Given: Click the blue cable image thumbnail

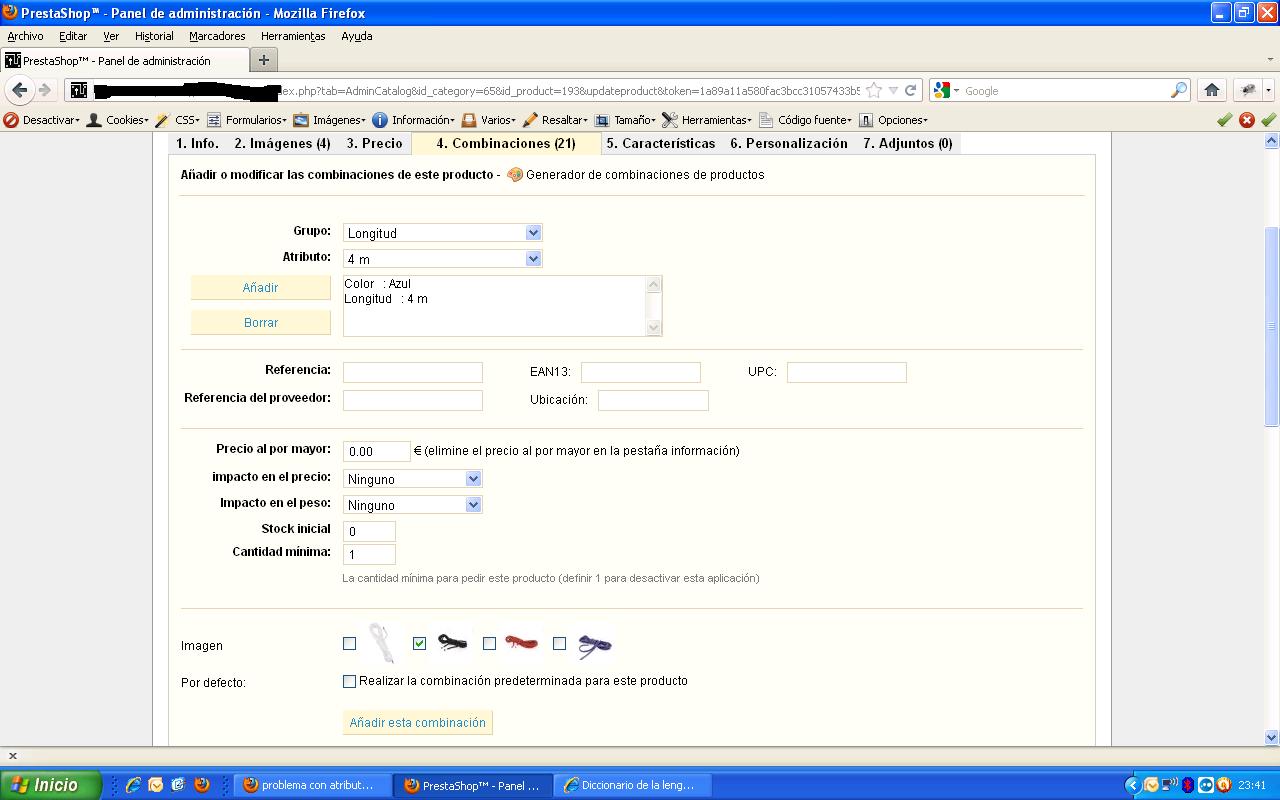Looking at the screenshot, I should [x=594, y=645].
